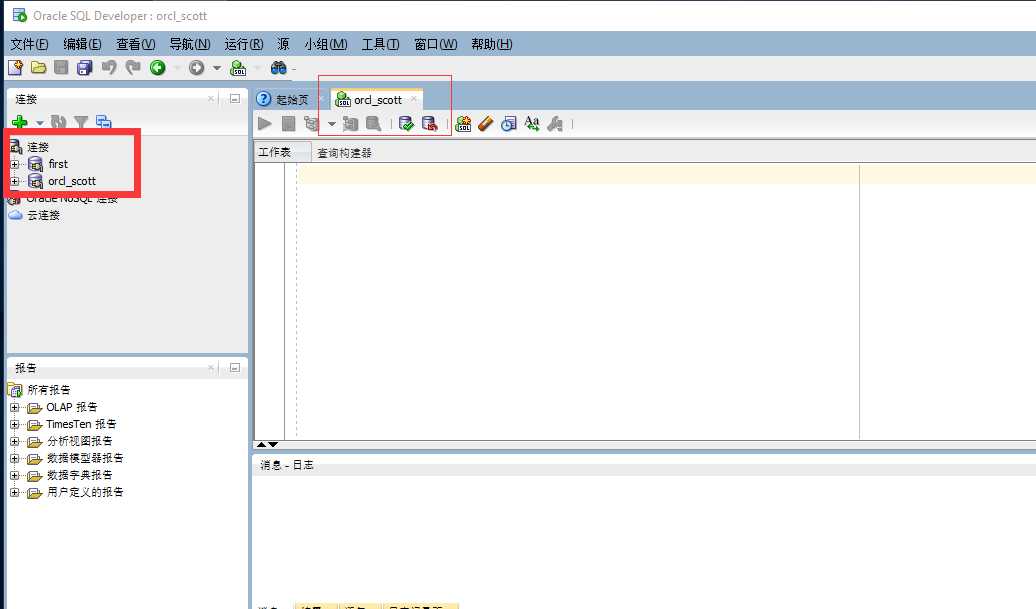This screenshot has height=609, width=1036.
Task: Click the Redo arrow icon
Action: (133, 67)
